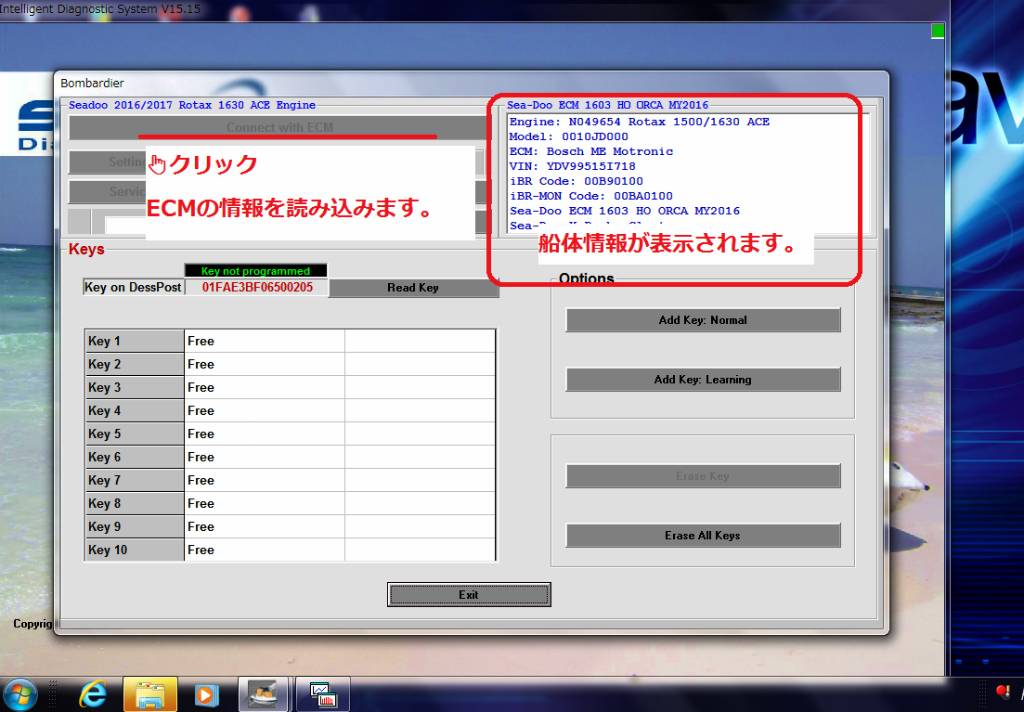Select the Key 5 Free cell
Screen dimensions: 1024x712
(x=264, y=434)
